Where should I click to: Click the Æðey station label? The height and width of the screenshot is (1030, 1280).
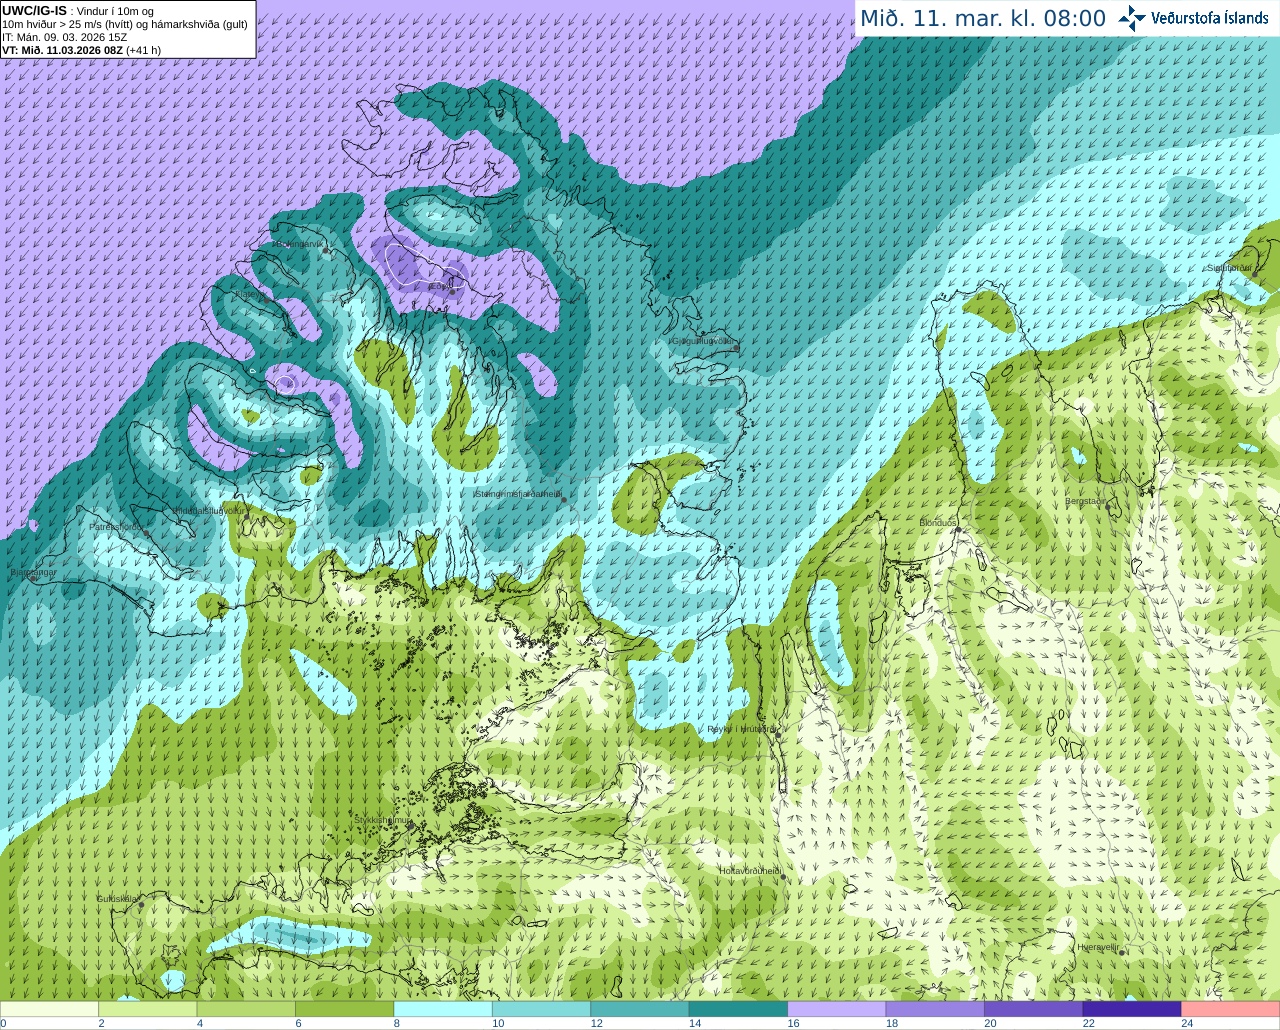coord(438,286)
